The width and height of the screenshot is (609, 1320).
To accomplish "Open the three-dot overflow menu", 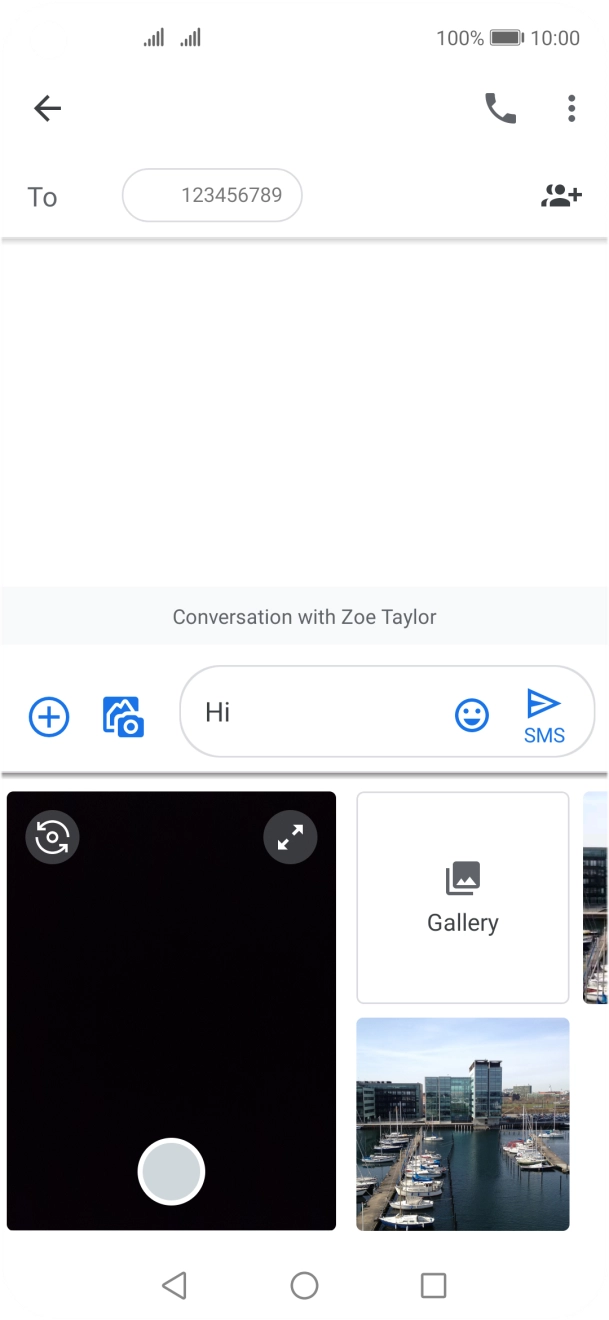I will [x=571, y=108].
